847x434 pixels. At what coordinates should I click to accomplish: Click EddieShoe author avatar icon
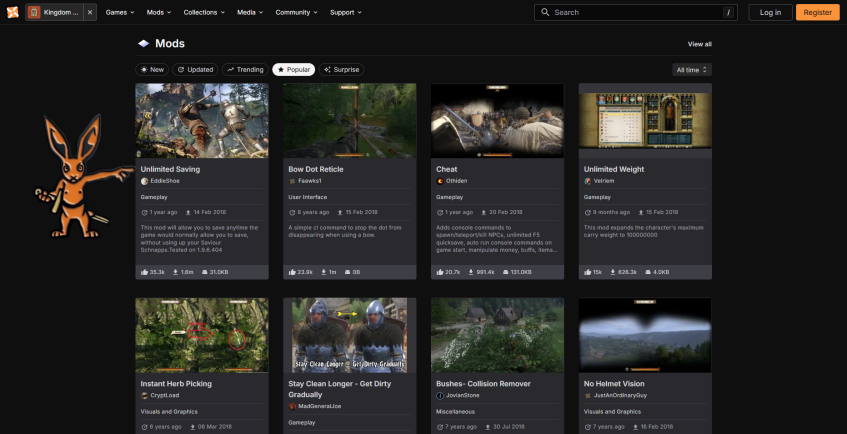click(144, 181)
